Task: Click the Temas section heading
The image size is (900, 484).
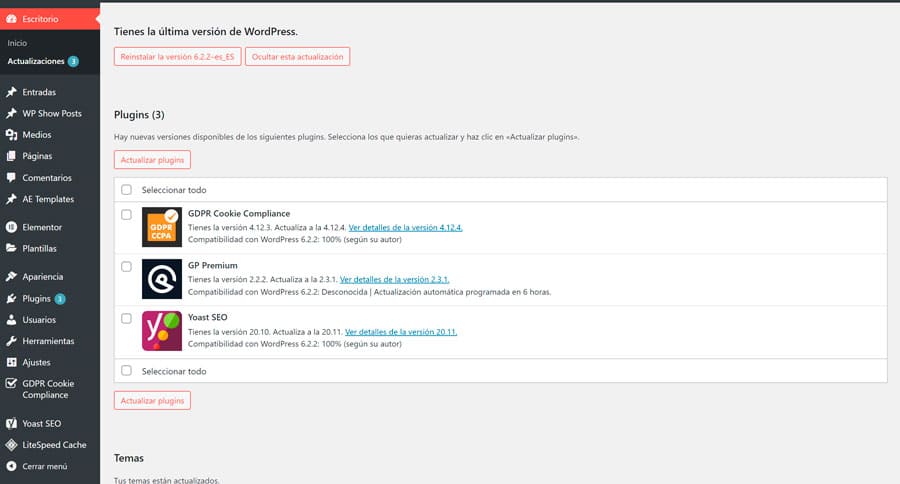Action: click(129, 458)
